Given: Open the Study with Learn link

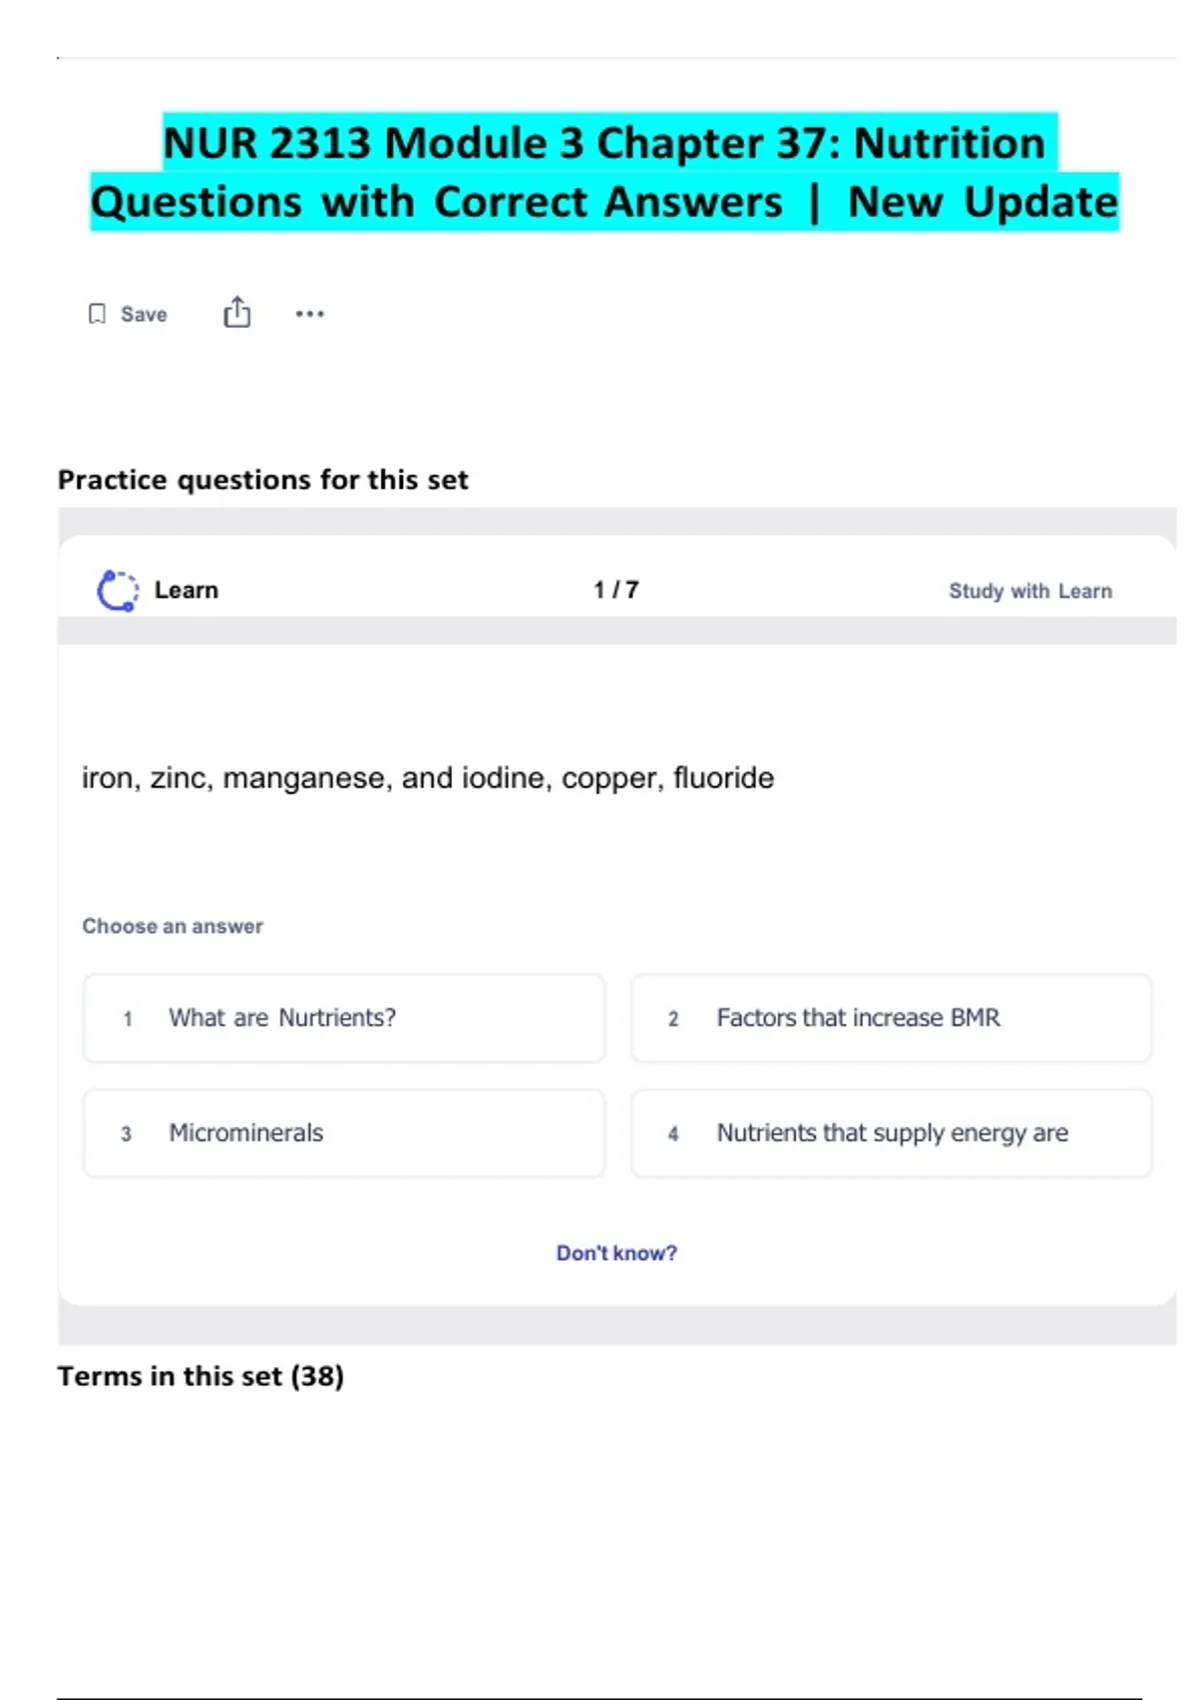Looking at the screenshot, I should 1030,591.
